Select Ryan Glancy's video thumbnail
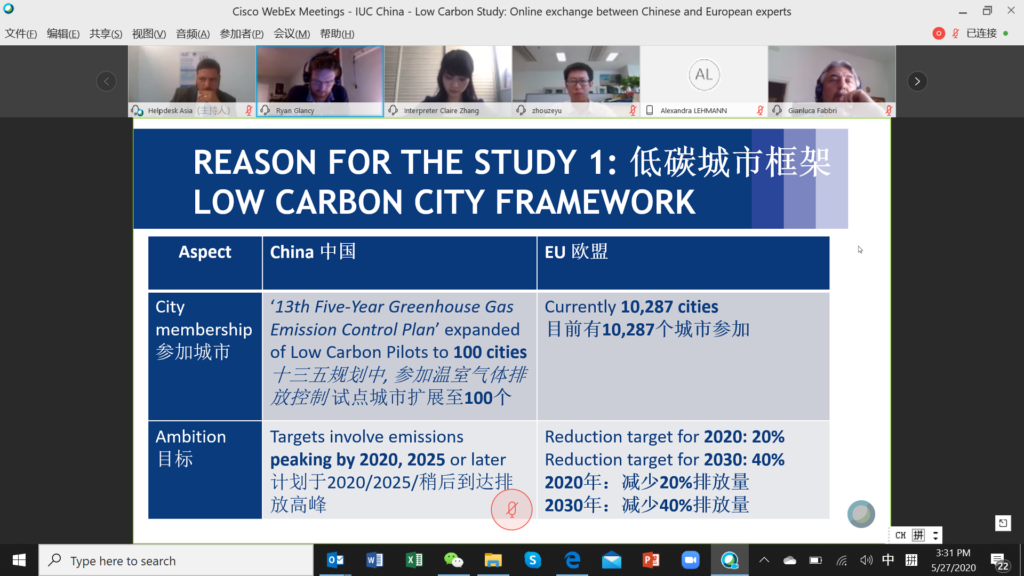Screen dimensions: 1024x576 [x=319, y=80]
